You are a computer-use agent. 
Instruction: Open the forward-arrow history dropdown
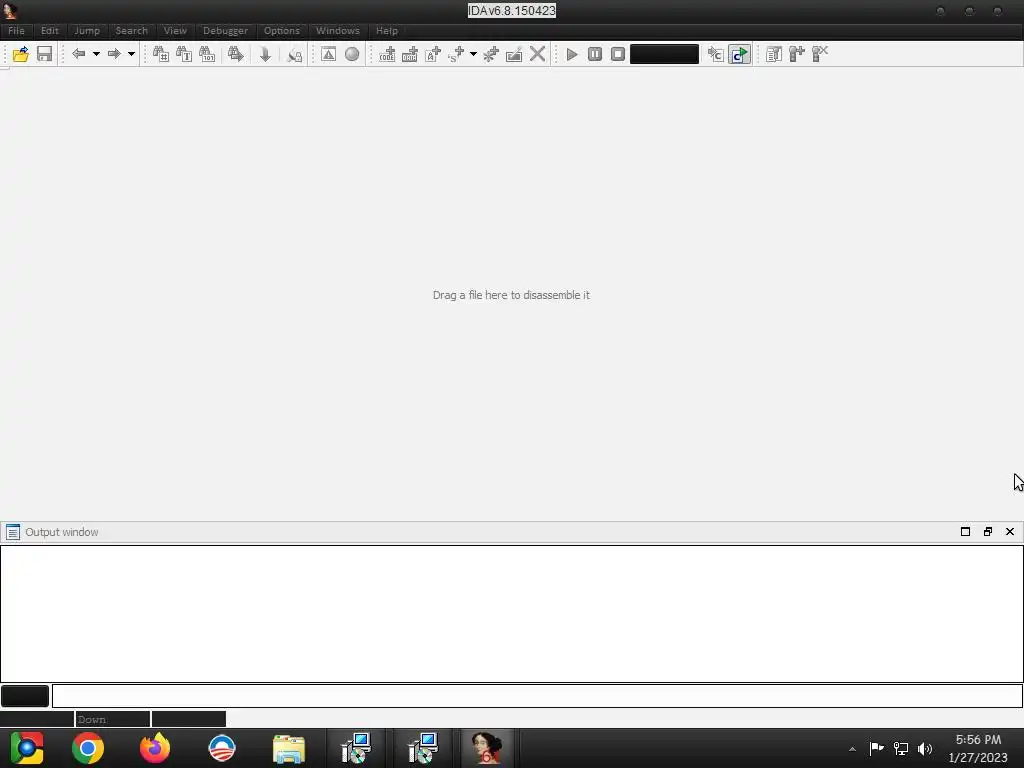pos(131,54)
